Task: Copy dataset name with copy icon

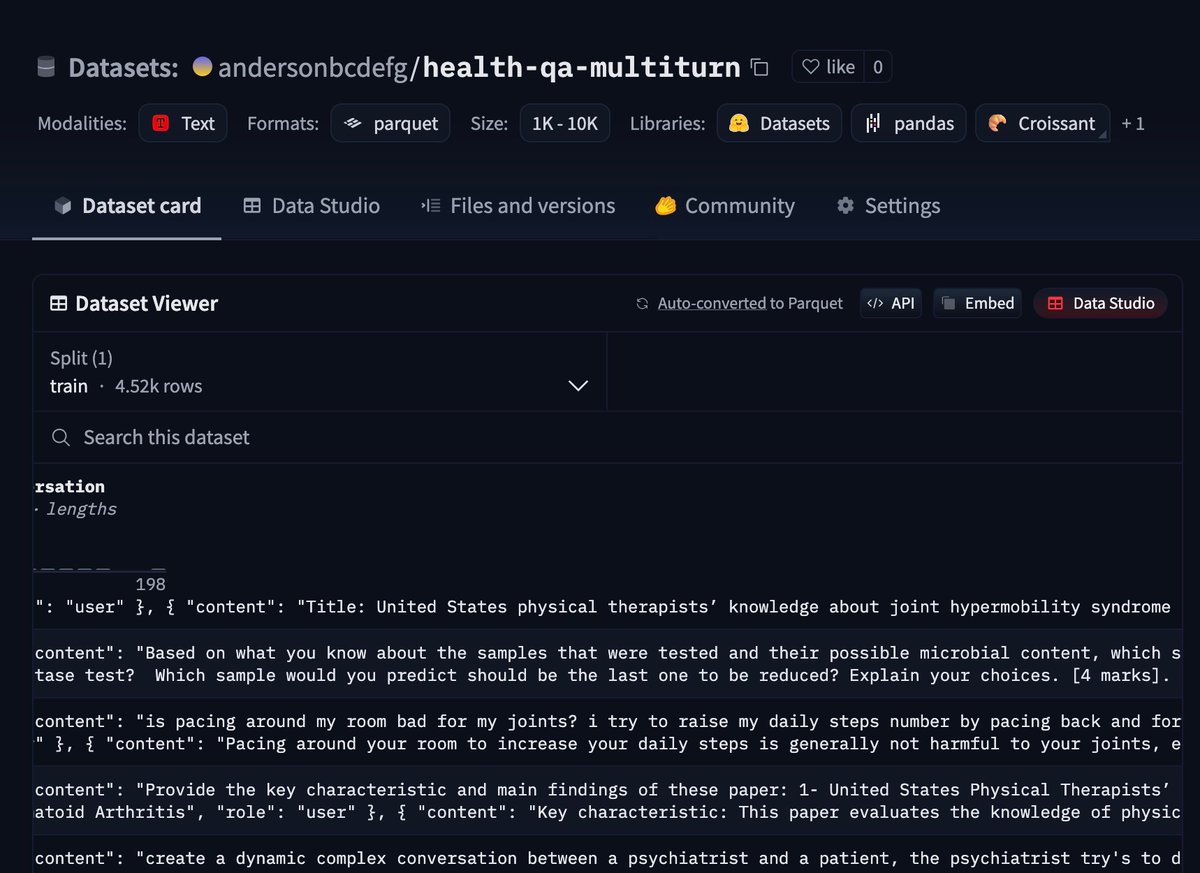Action: click(760, 68)
